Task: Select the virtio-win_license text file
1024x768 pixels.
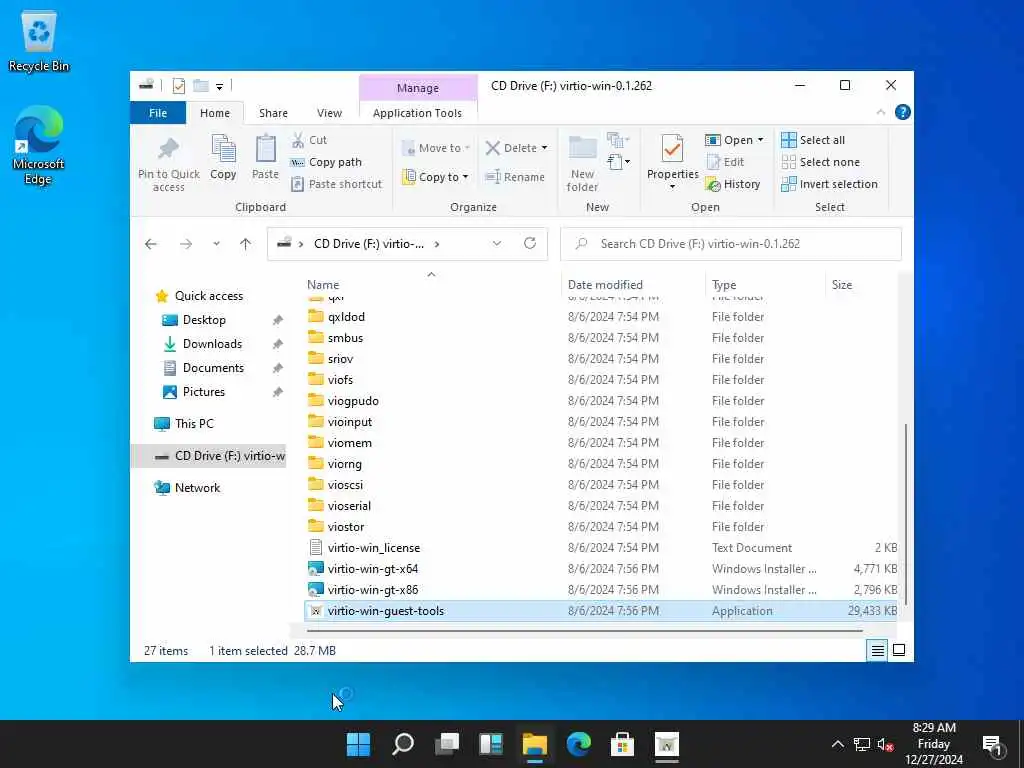Action: 374,547
